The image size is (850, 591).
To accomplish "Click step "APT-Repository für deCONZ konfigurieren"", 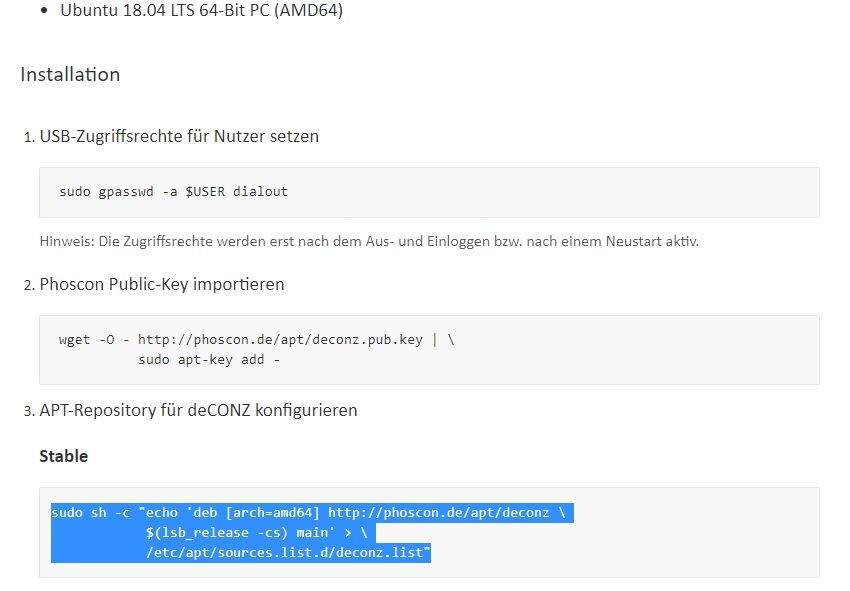I will tap(198, 410).
